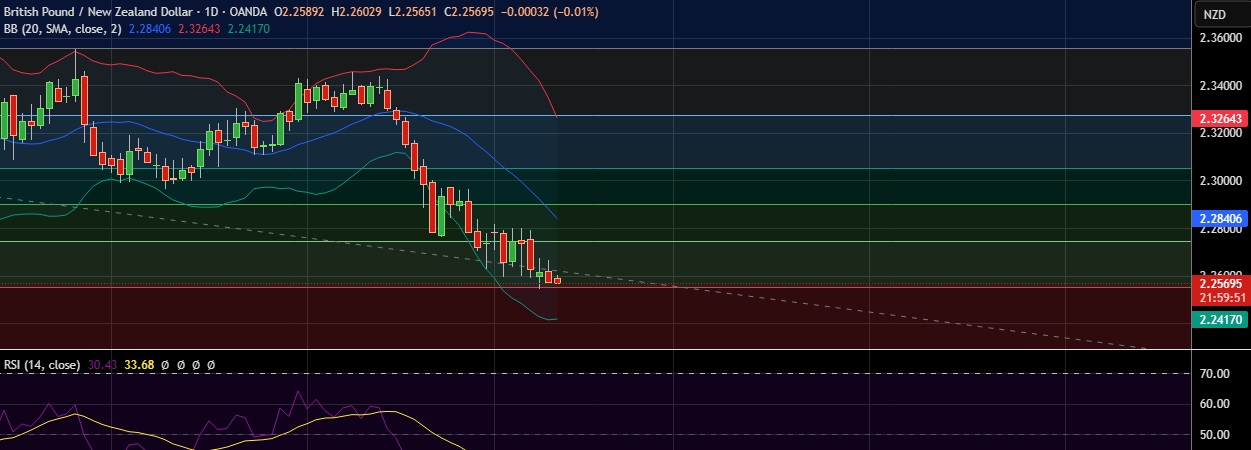This screenshot has width=1251, height=450.
Task: Click the RSI value 30.43
Action: tap(102, 366)
